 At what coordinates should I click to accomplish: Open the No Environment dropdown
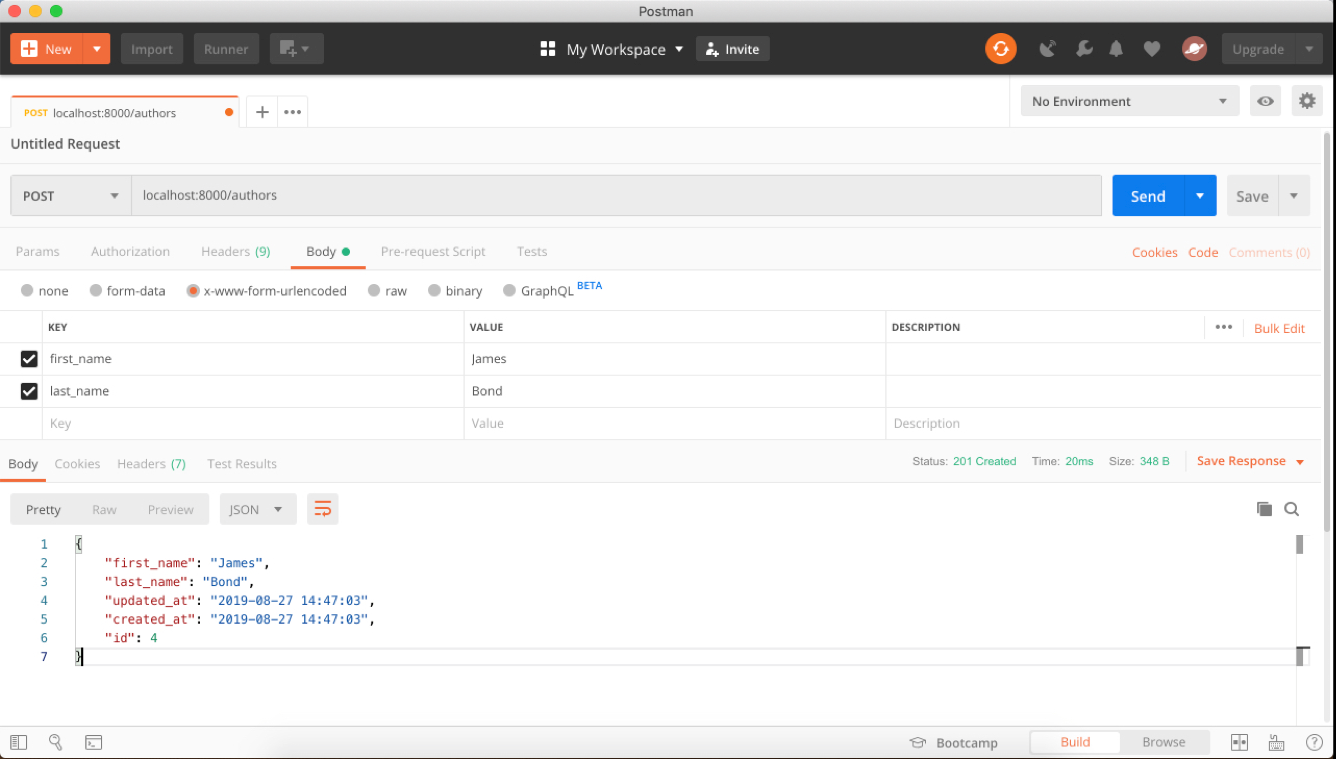click(x=1129, y=100)
